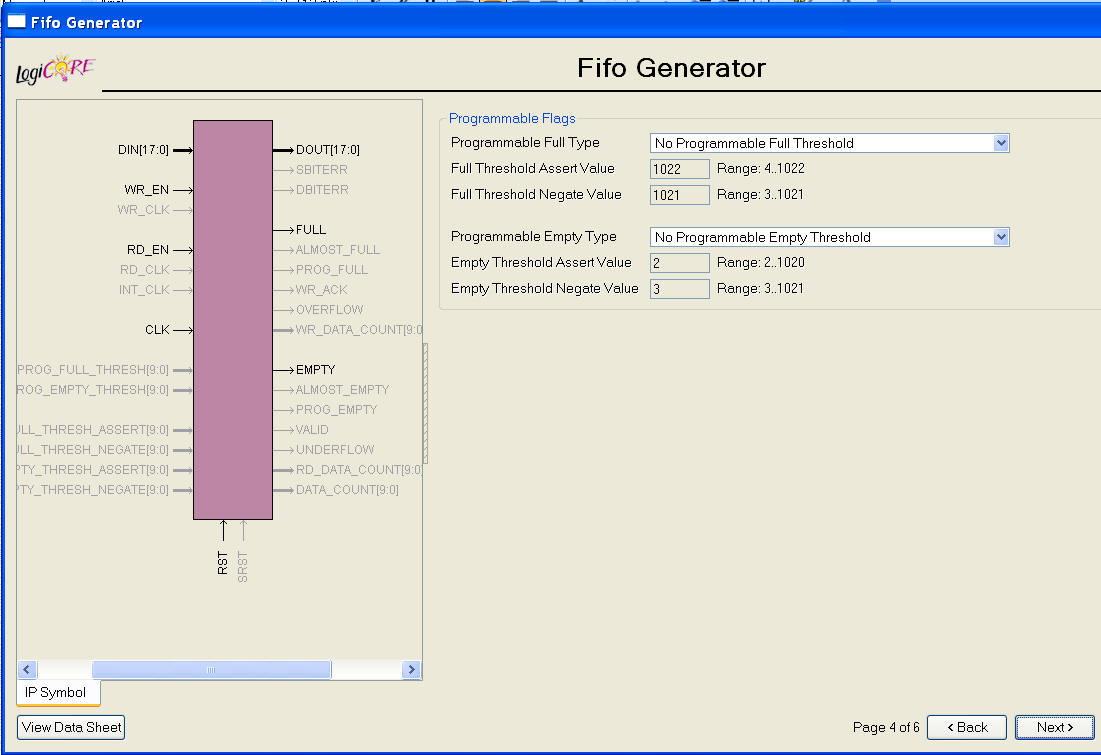Click the DATA_COUNT[9:0] output label
The image size is (1101, 755).
(347, 490)
